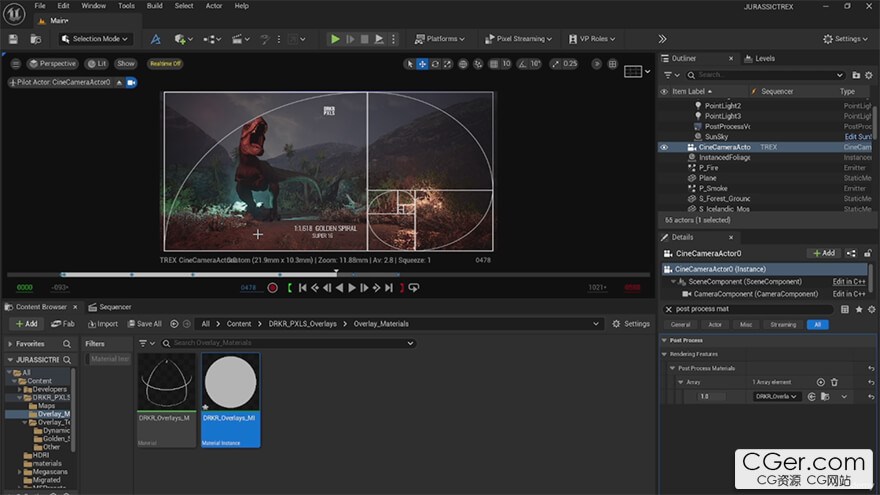The height and width of the screenshot is (495, 880).
Task: Toggle visibility eye for CineCameraActor row
Action: (x=664, y=147)
